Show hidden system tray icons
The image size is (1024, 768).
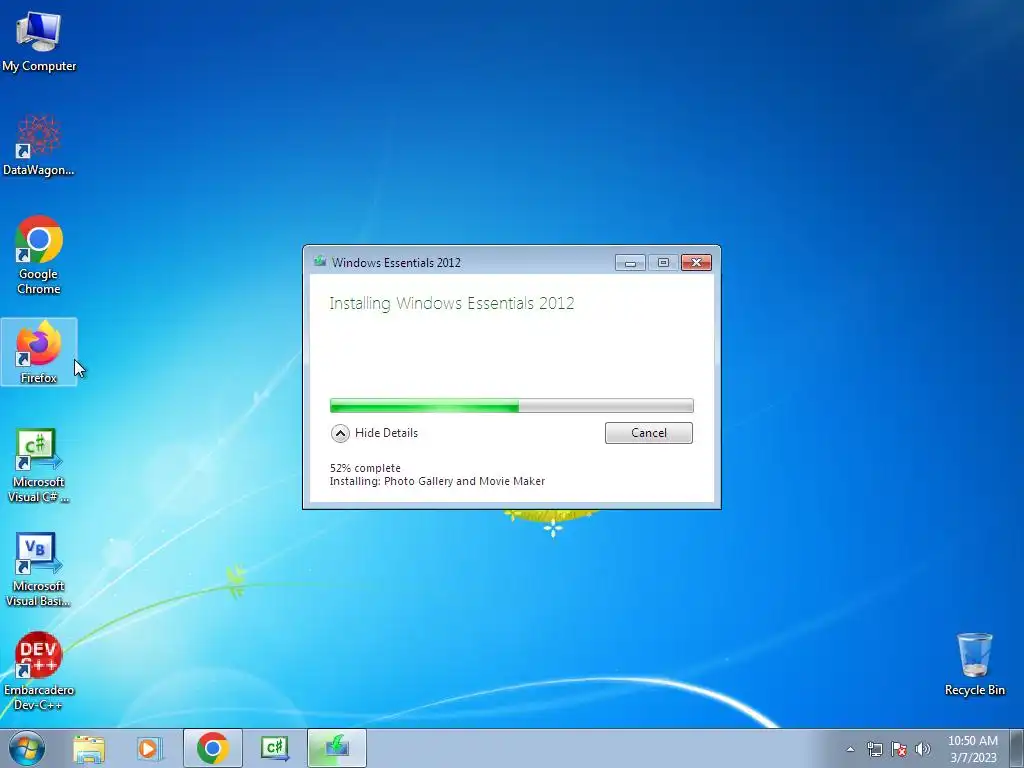[850, 749]
